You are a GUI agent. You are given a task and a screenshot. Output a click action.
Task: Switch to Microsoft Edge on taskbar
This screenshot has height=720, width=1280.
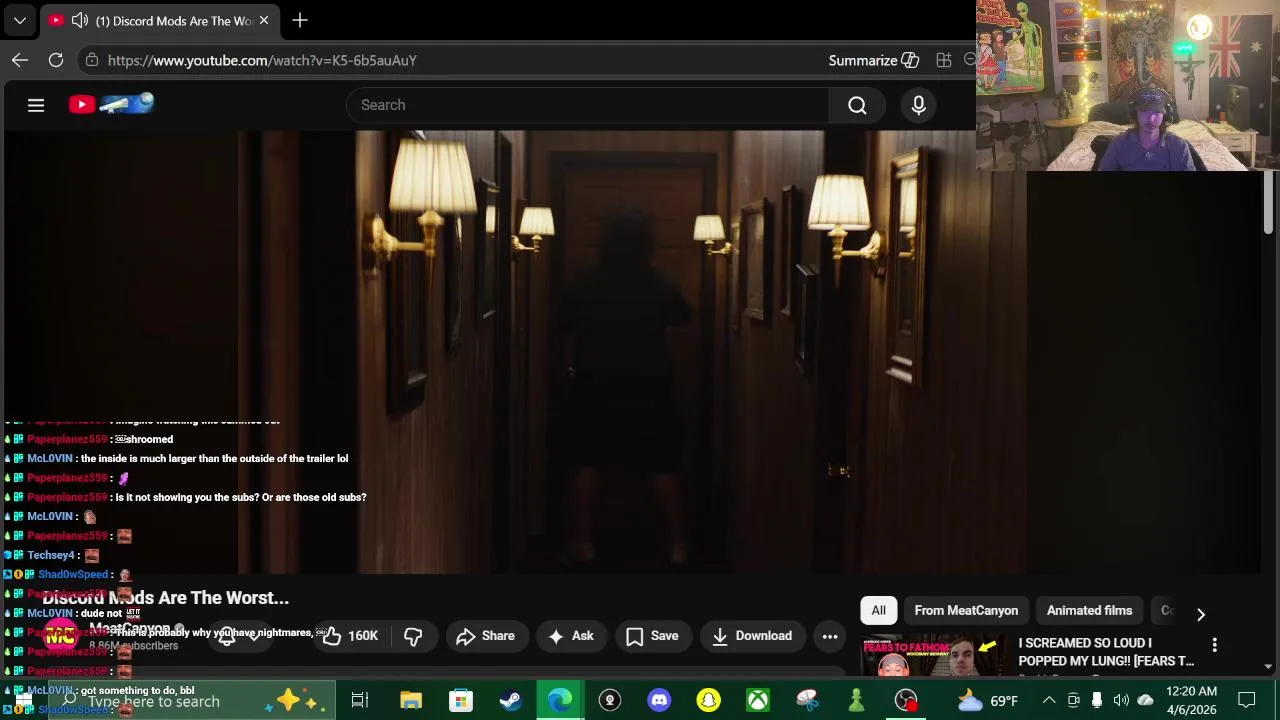pos(559,701)
